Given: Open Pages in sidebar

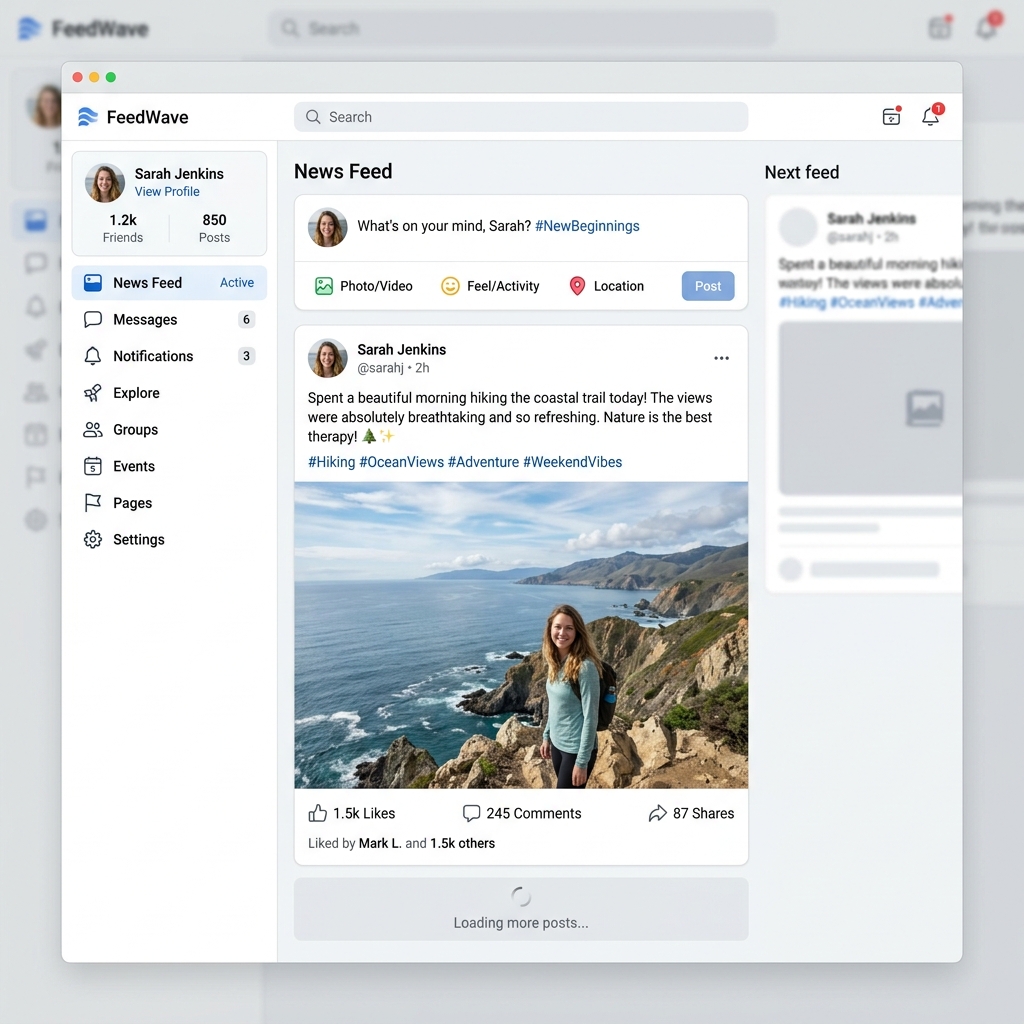Looking at the screenshot, I should pyautogui.click(x=169, y=503).
